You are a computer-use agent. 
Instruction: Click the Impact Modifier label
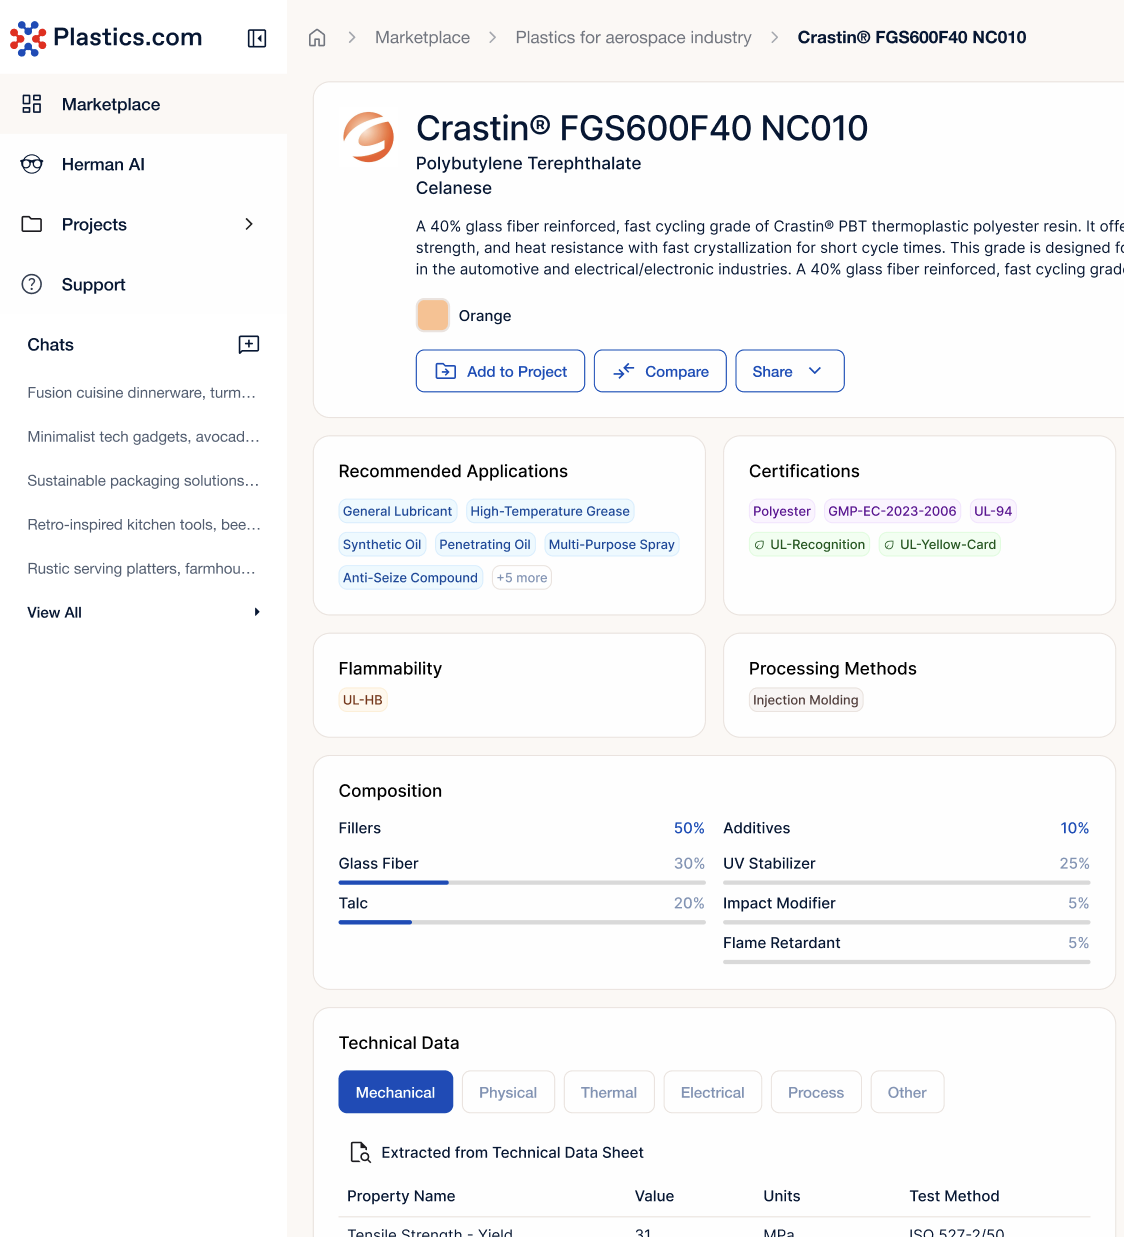click(779, 903)
